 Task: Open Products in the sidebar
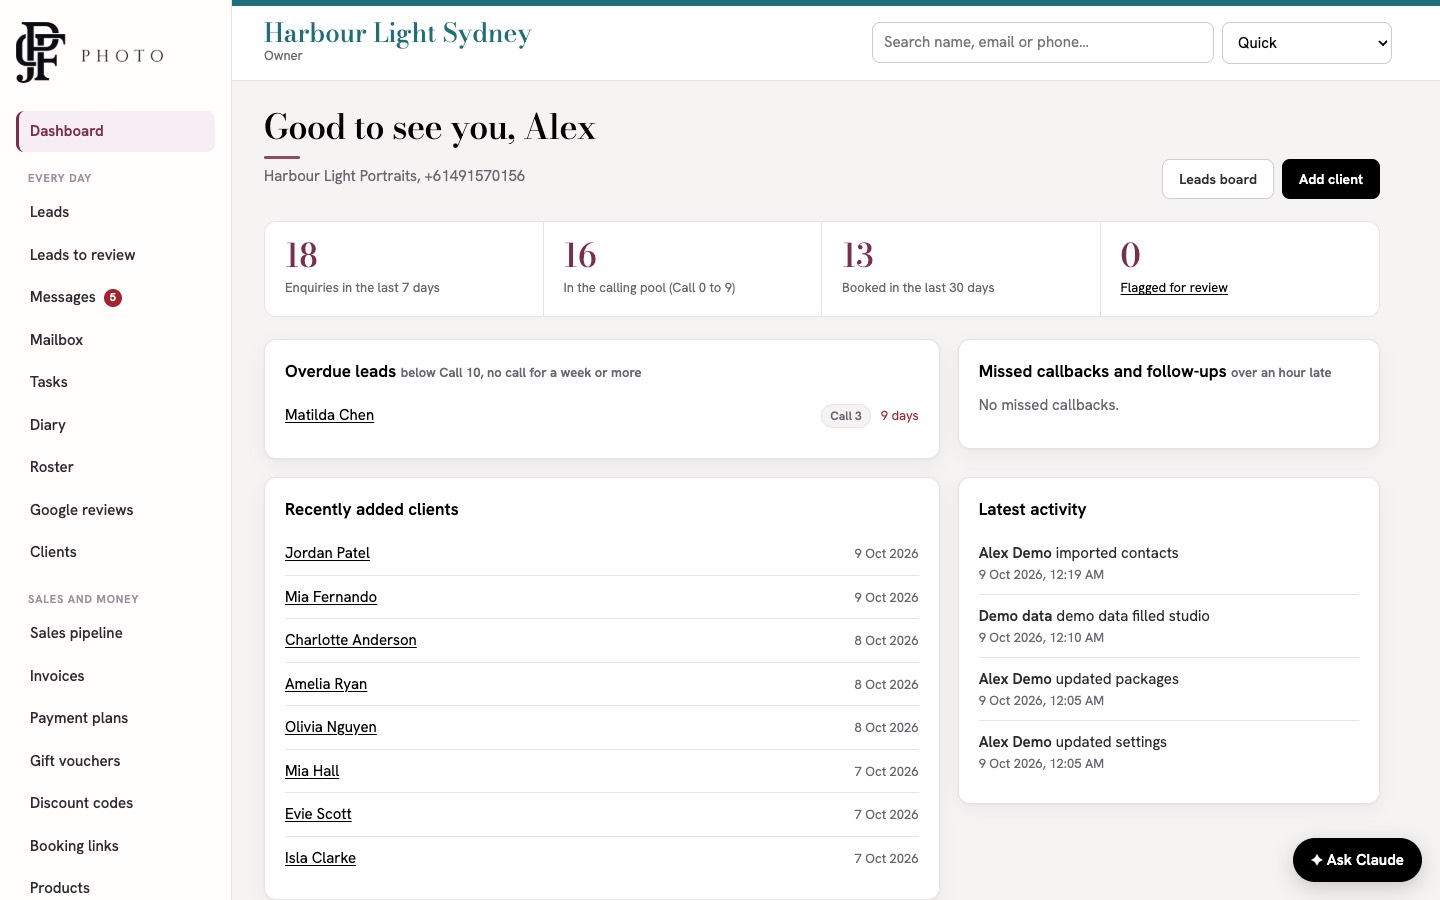click(x=116, y=888)
